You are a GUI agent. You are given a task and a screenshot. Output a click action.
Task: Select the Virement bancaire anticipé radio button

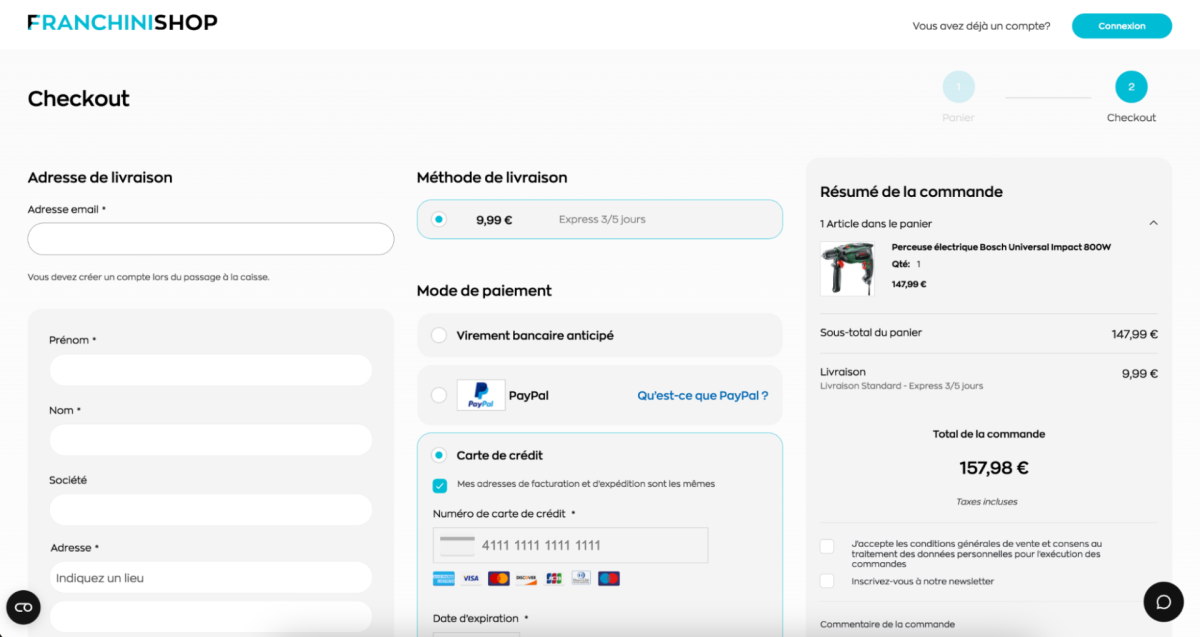pos(439,335)
